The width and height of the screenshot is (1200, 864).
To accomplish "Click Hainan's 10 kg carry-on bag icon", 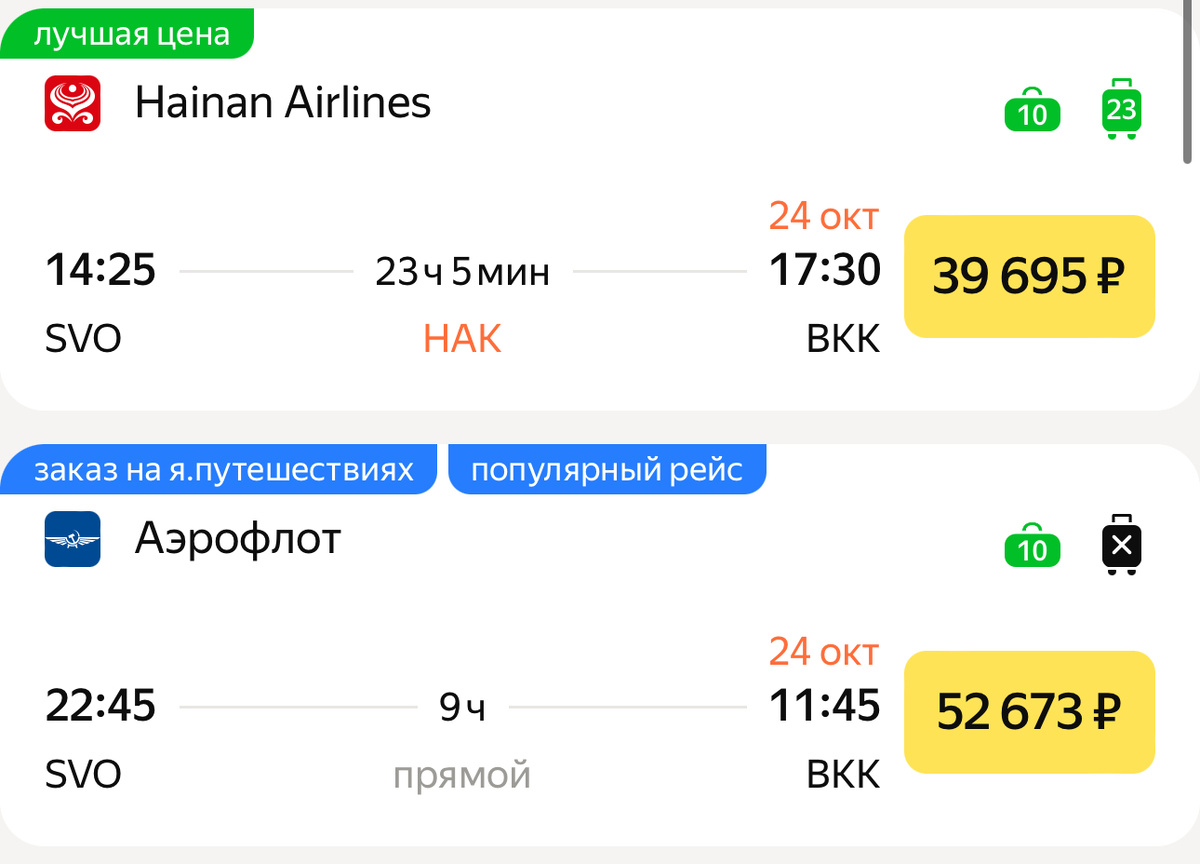I will tap(1032, 110).
